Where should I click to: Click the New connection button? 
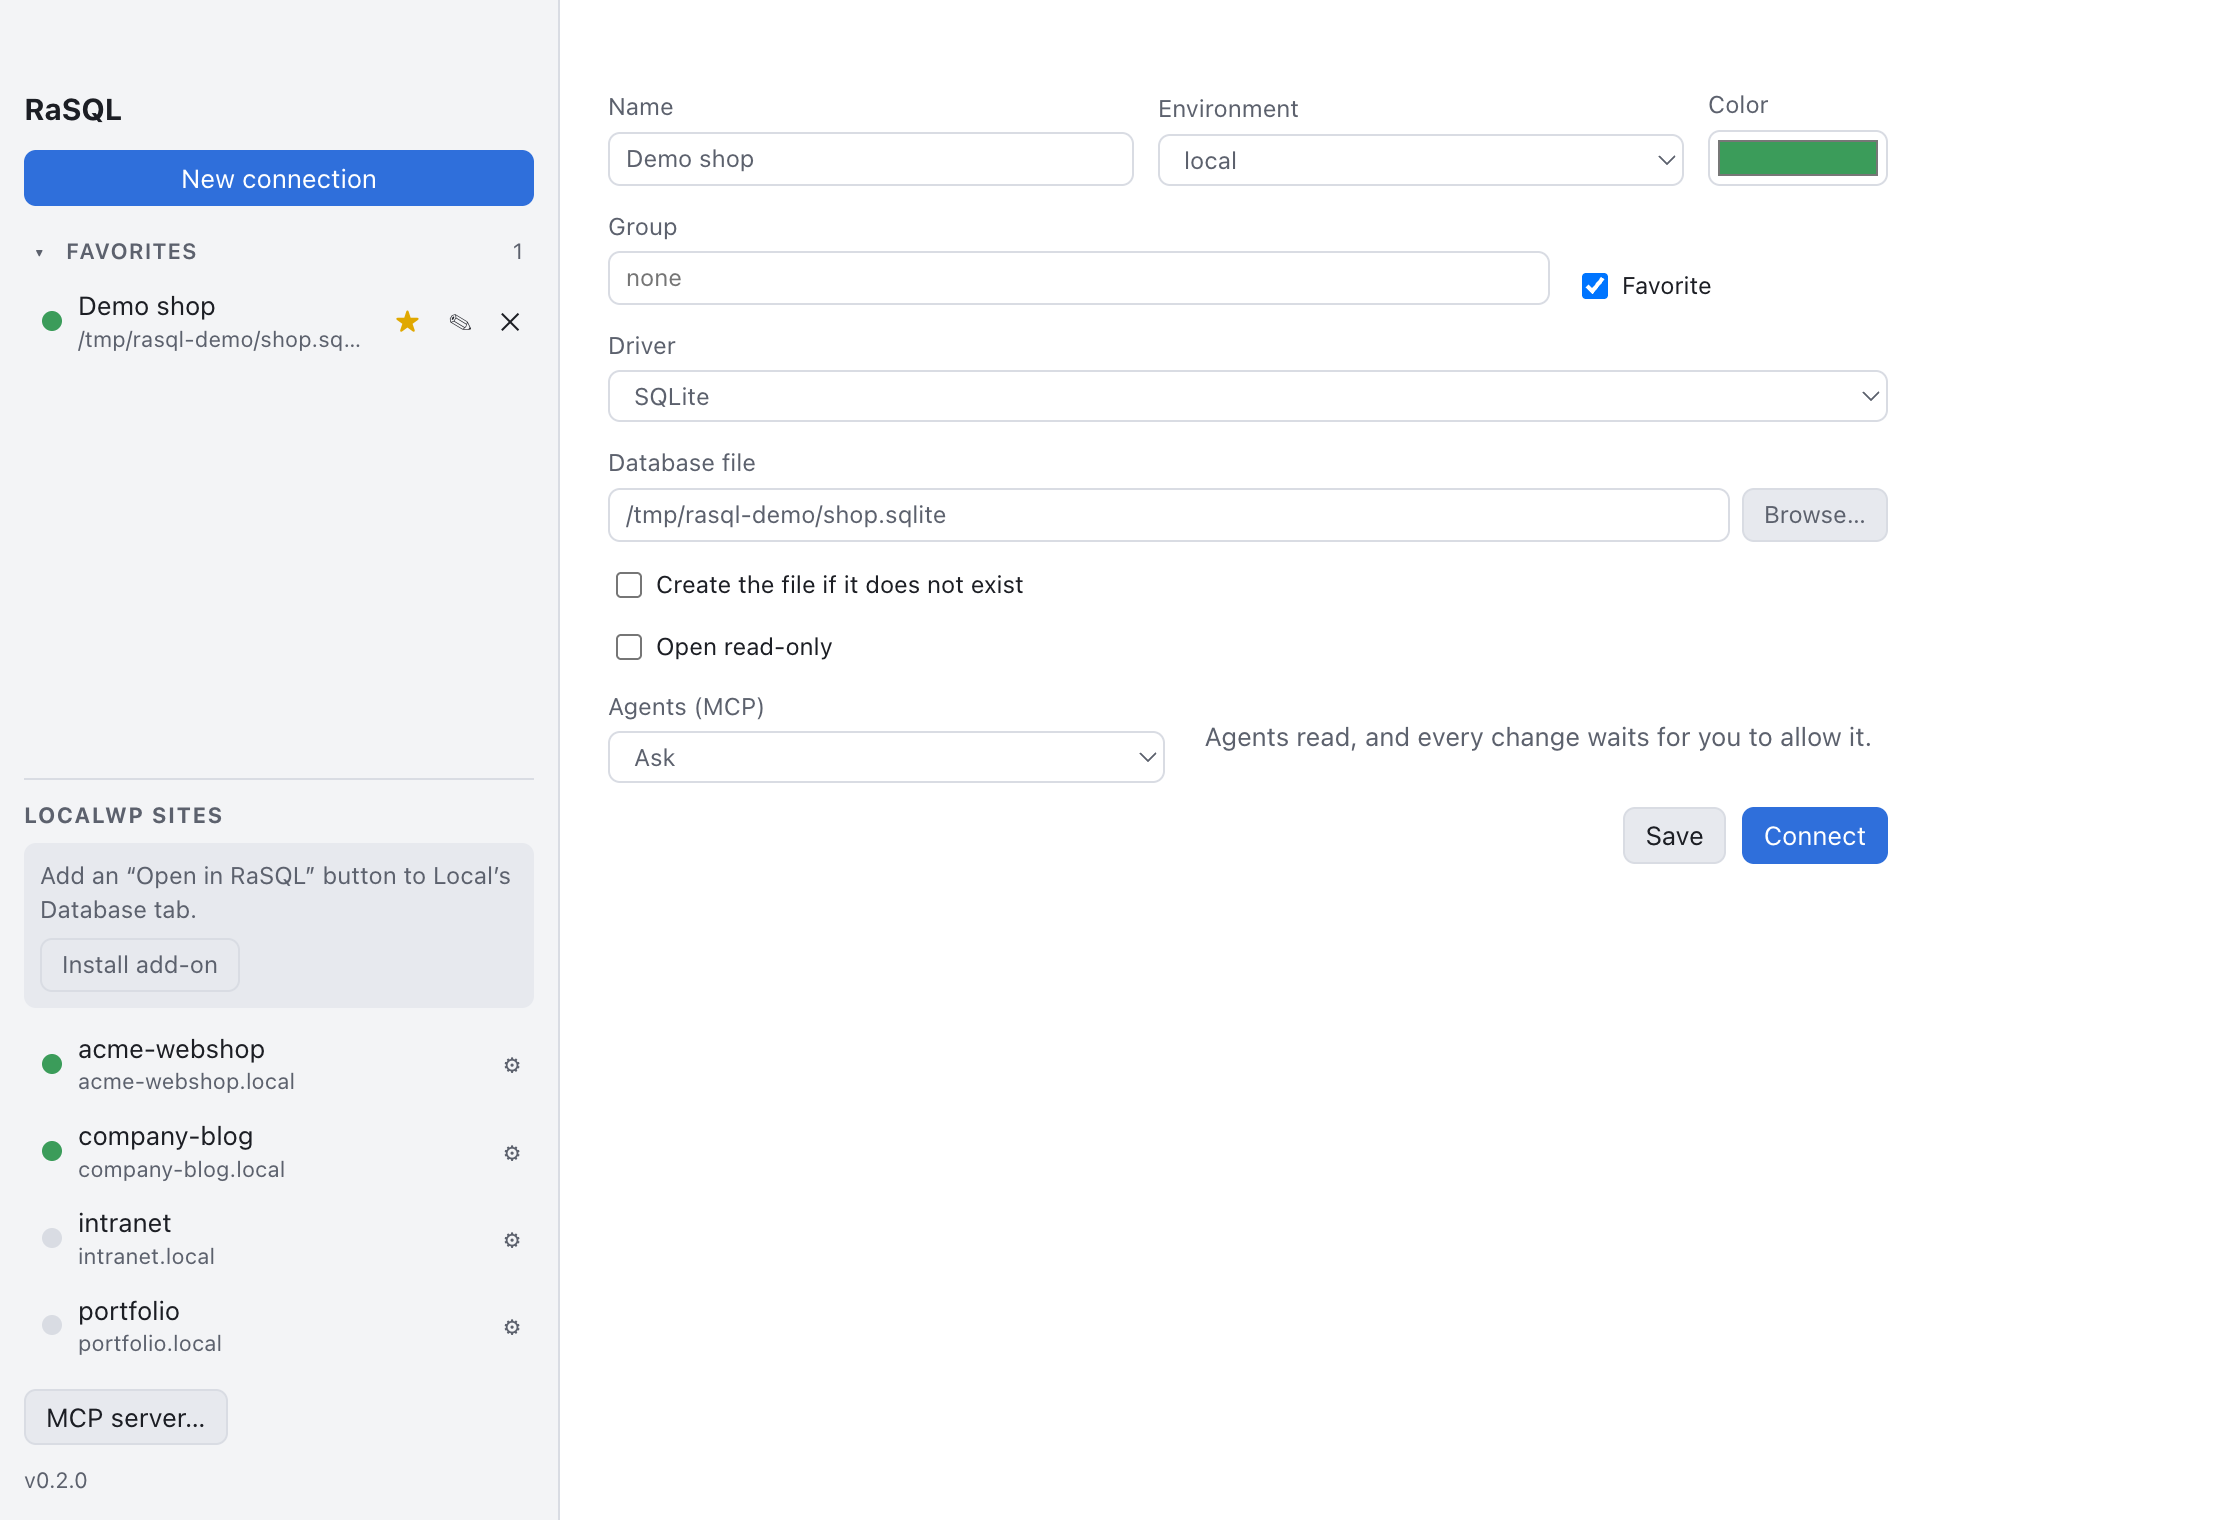tap(279, 178)
